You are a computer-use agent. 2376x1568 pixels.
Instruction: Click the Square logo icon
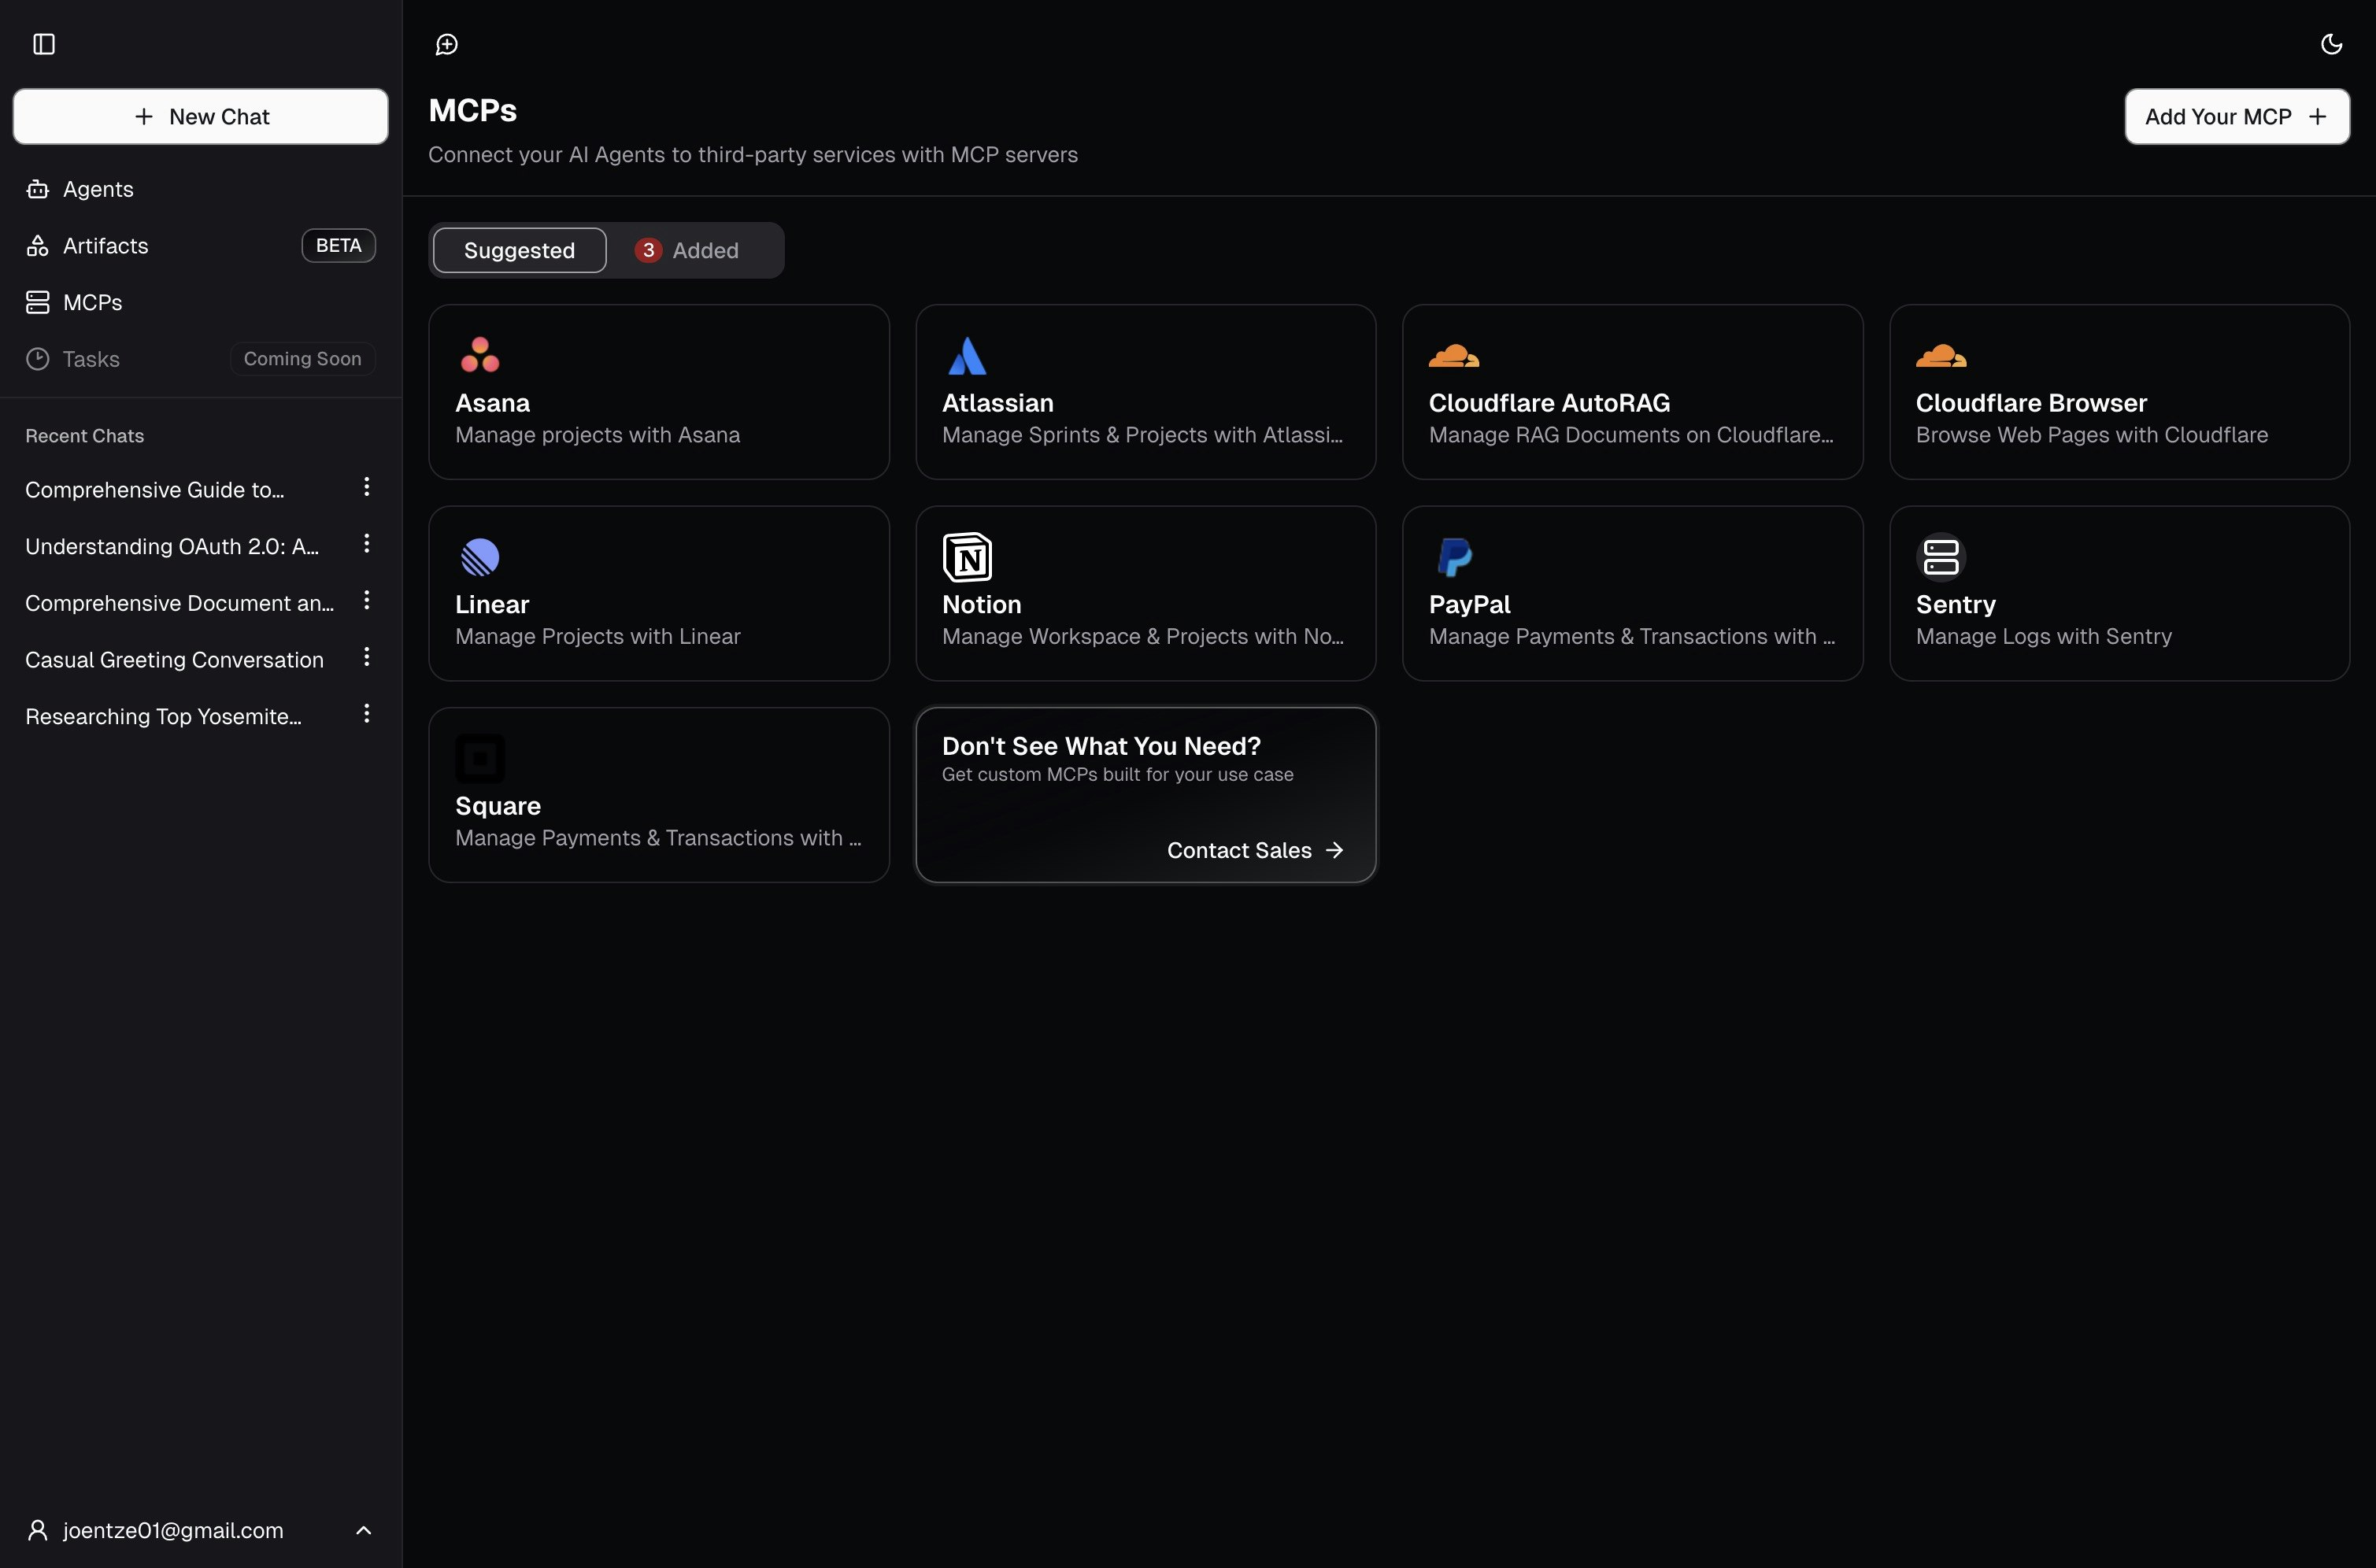coord(480,759)
